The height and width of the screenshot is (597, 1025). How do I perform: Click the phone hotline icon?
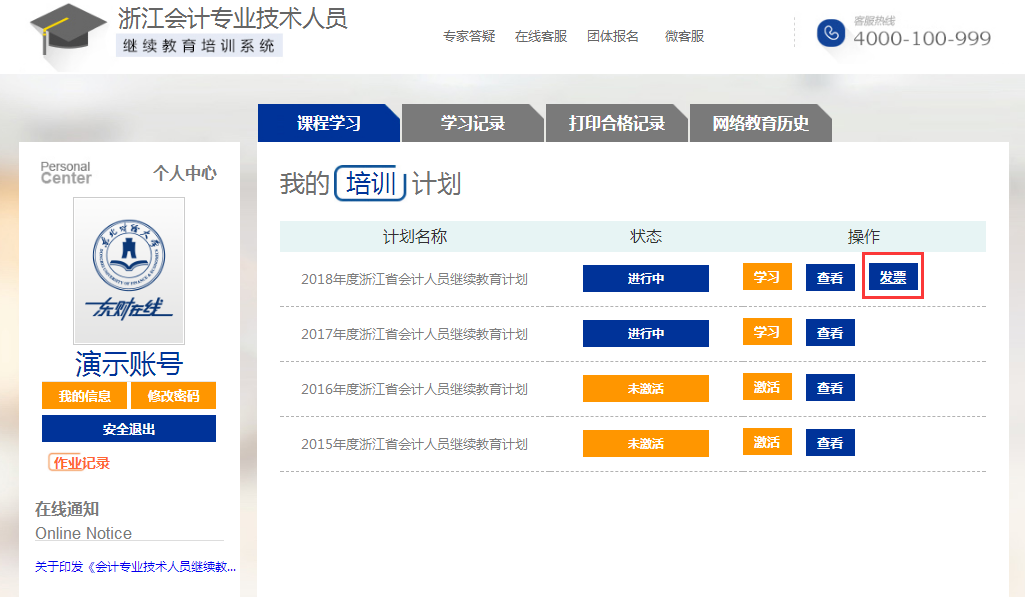(x=830, y=33)
